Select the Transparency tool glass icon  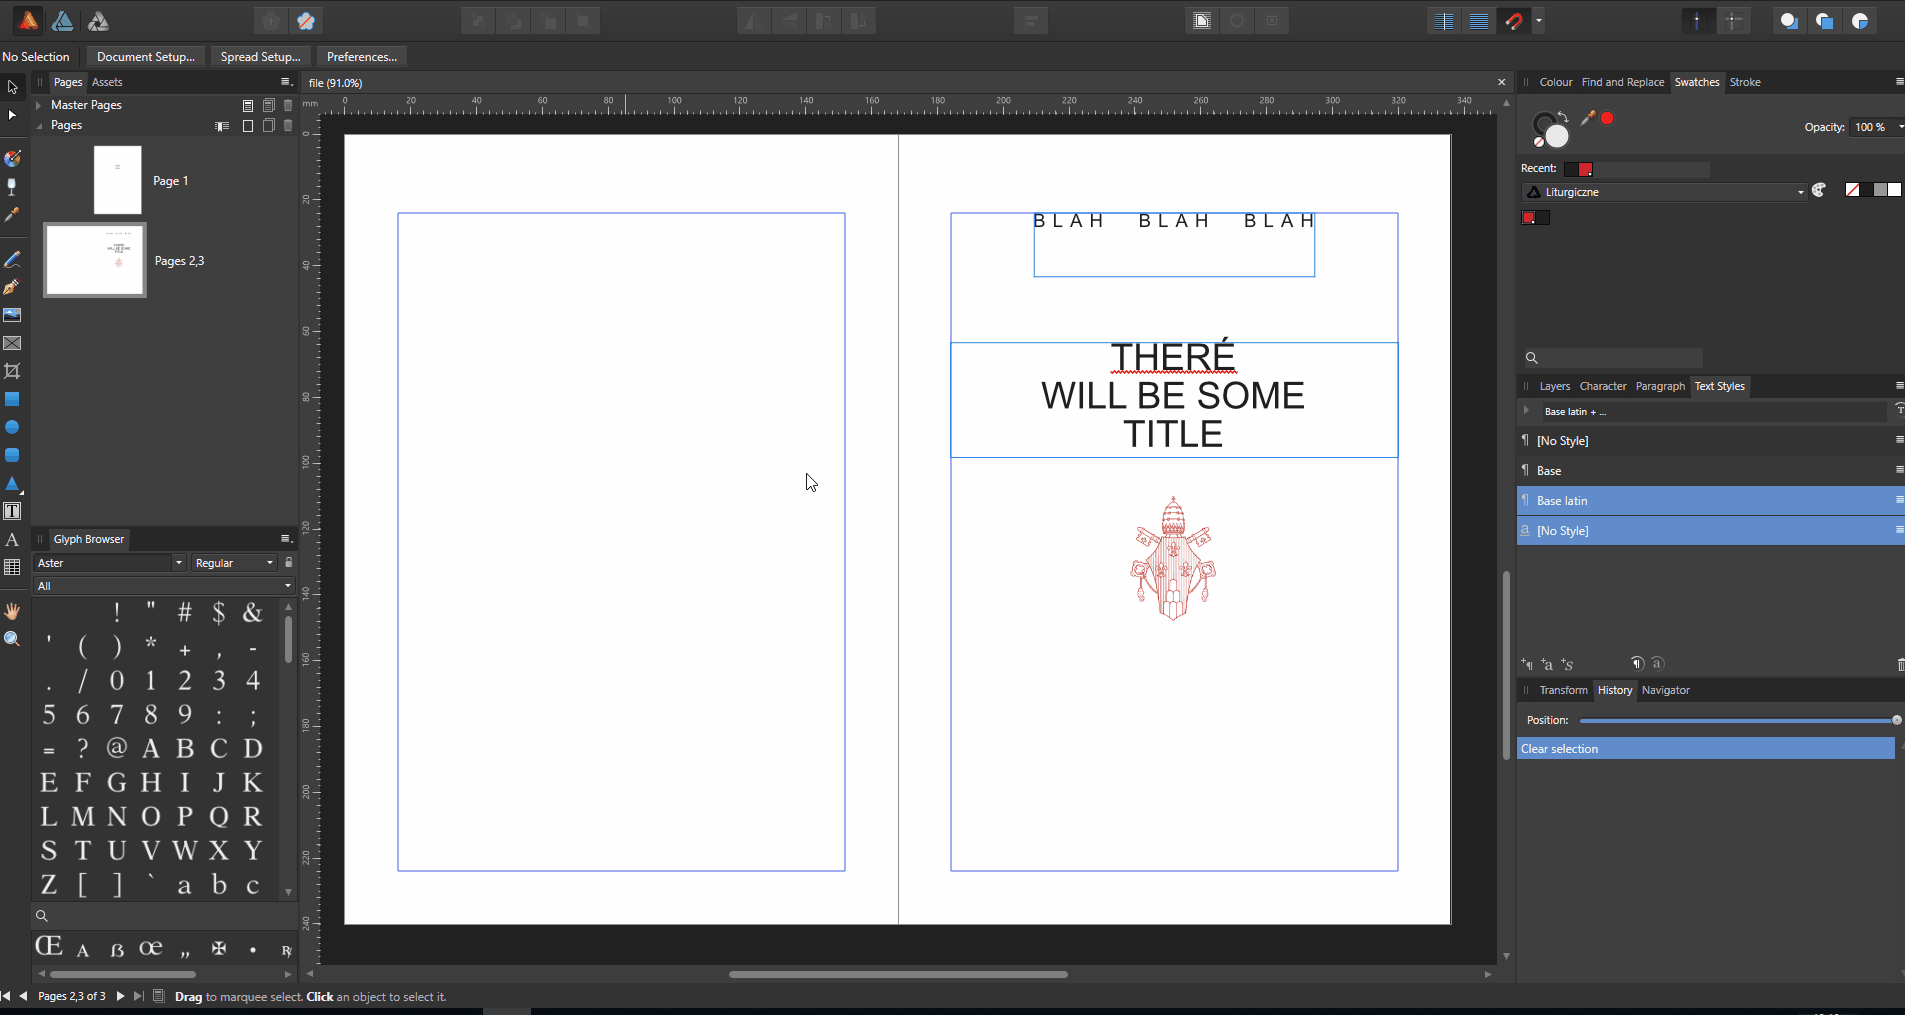pos(12,187)
